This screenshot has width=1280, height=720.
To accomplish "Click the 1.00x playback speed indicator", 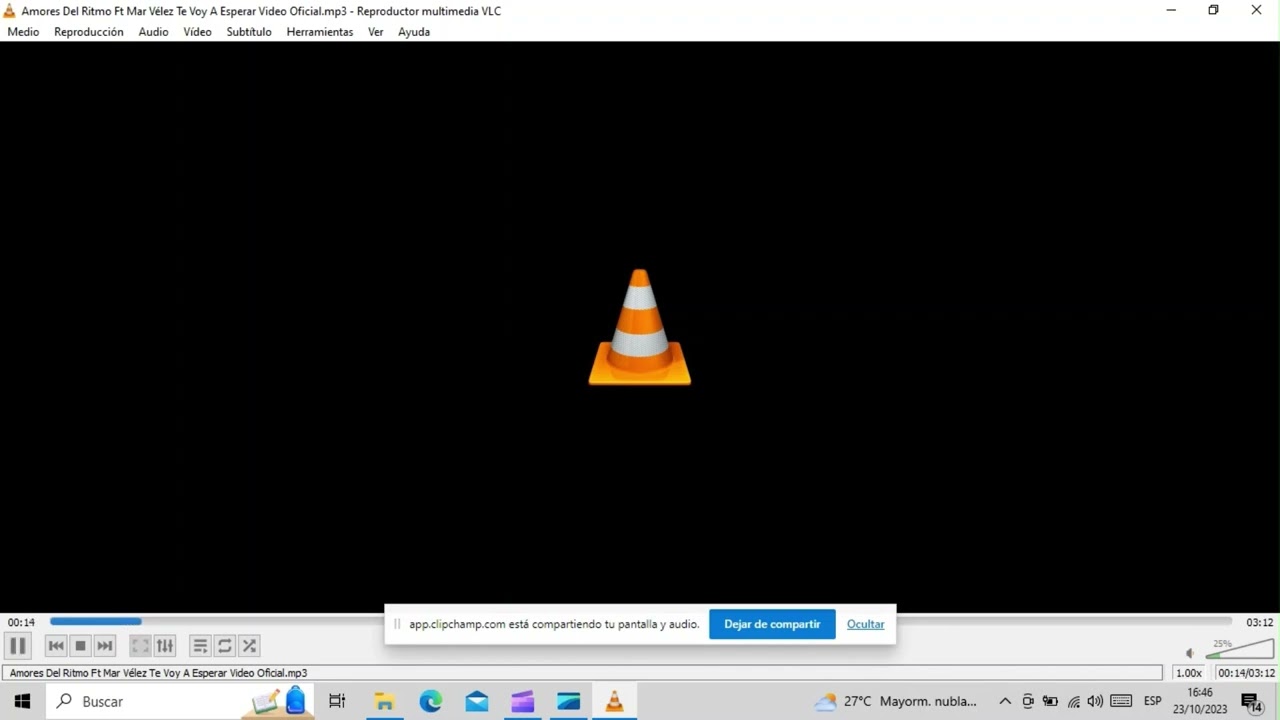I will pyautogui.click(x=1189, y=673).
